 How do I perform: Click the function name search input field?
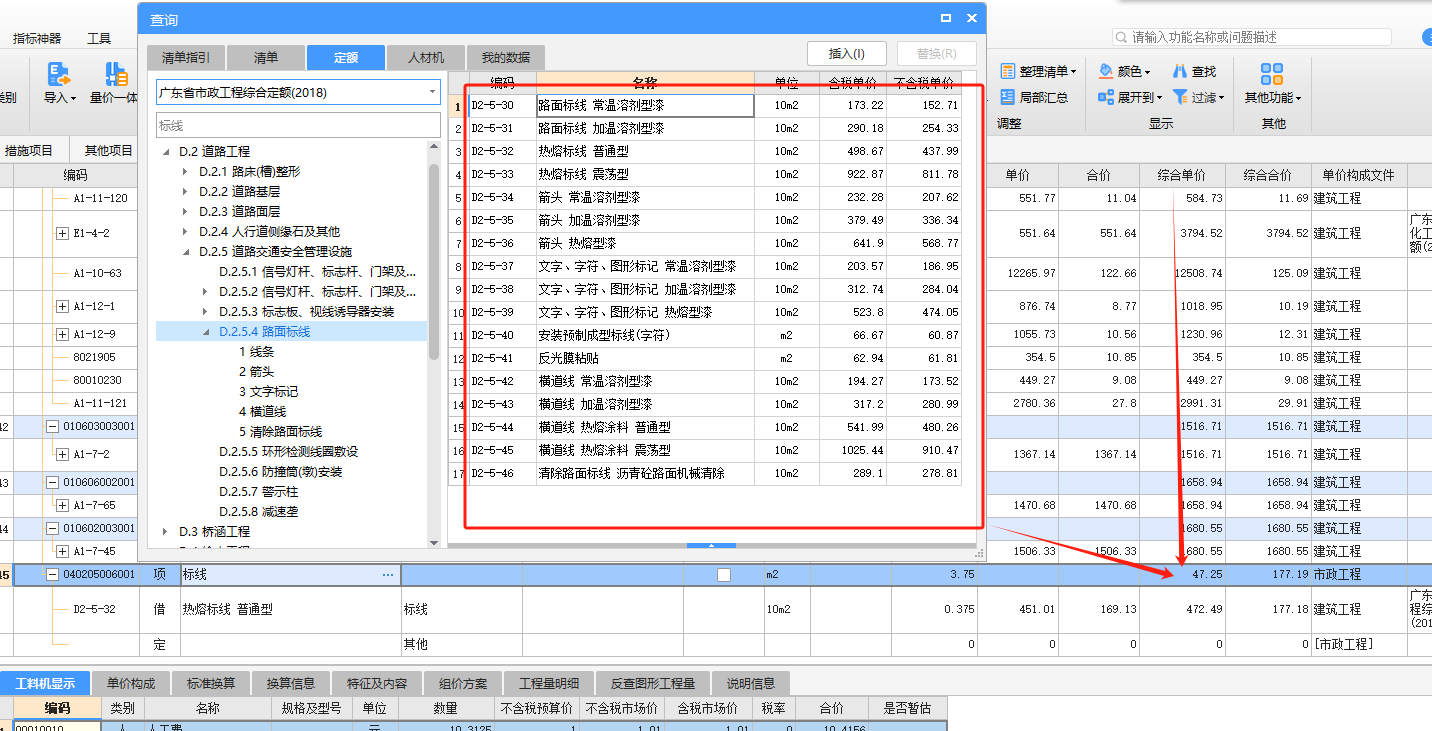click(1251, 37)
